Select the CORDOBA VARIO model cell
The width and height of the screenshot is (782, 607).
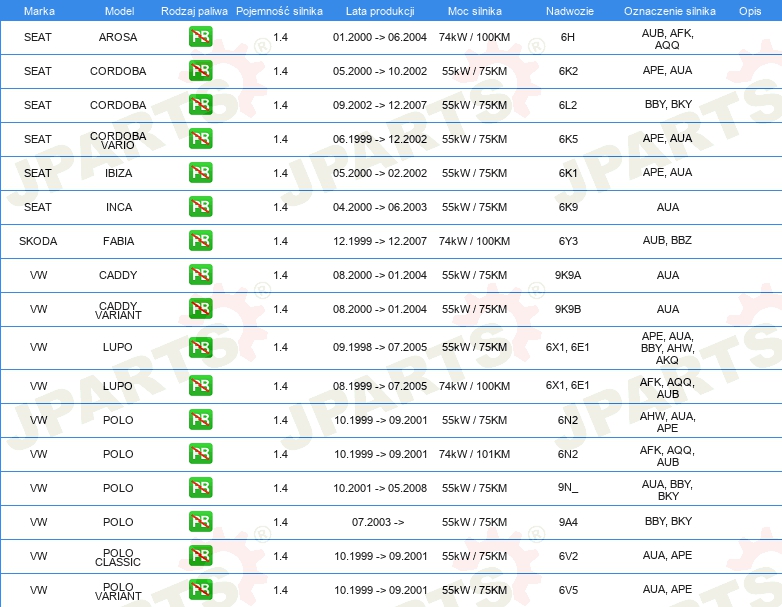(118, 140)
